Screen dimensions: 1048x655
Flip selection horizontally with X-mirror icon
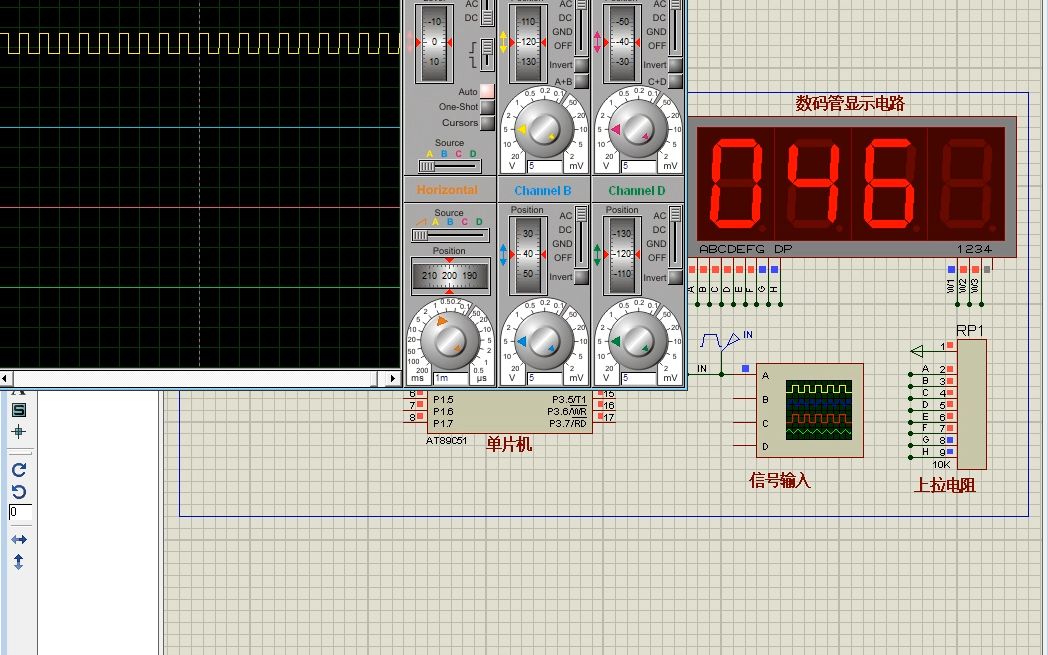(19, 539)
